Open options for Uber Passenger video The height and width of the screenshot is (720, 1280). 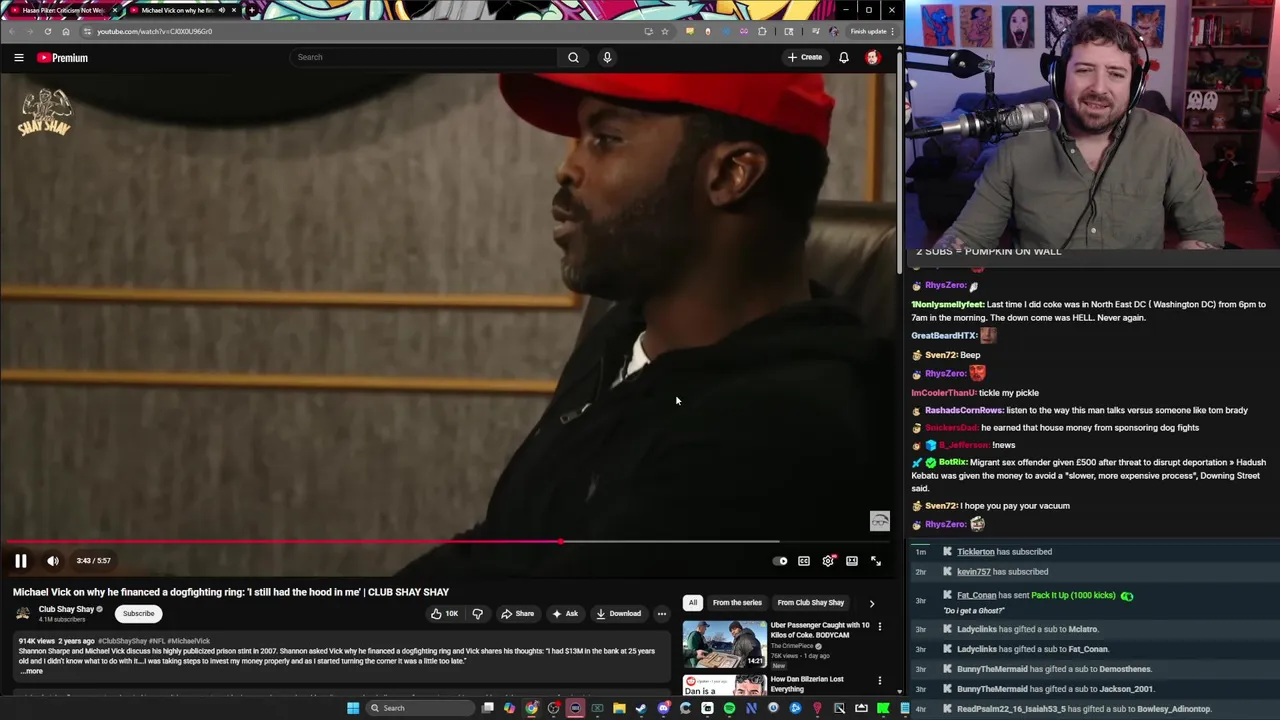tap(880, 627)
